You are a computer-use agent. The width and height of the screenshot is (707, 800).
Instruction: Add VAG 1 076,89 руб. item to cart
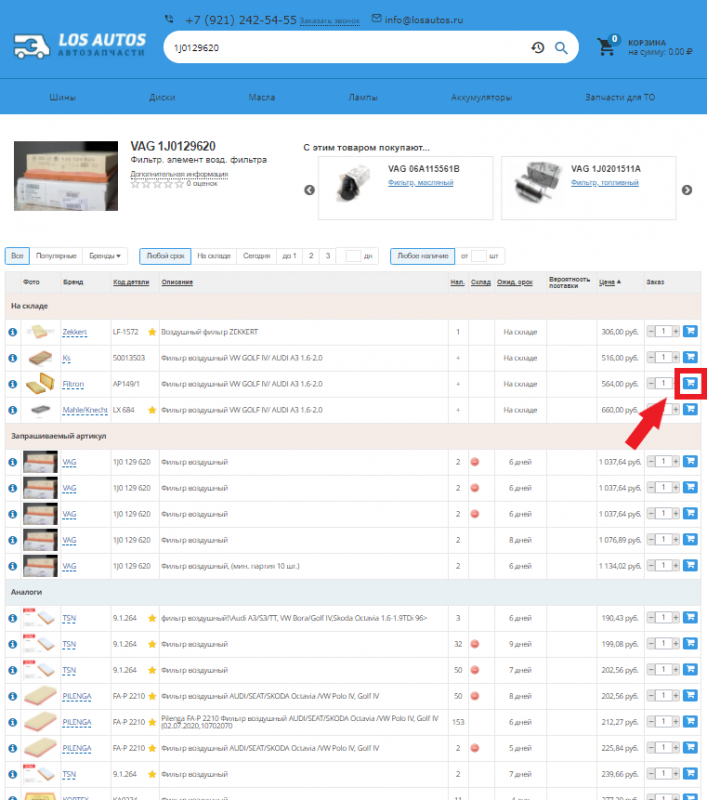(690, 539)
